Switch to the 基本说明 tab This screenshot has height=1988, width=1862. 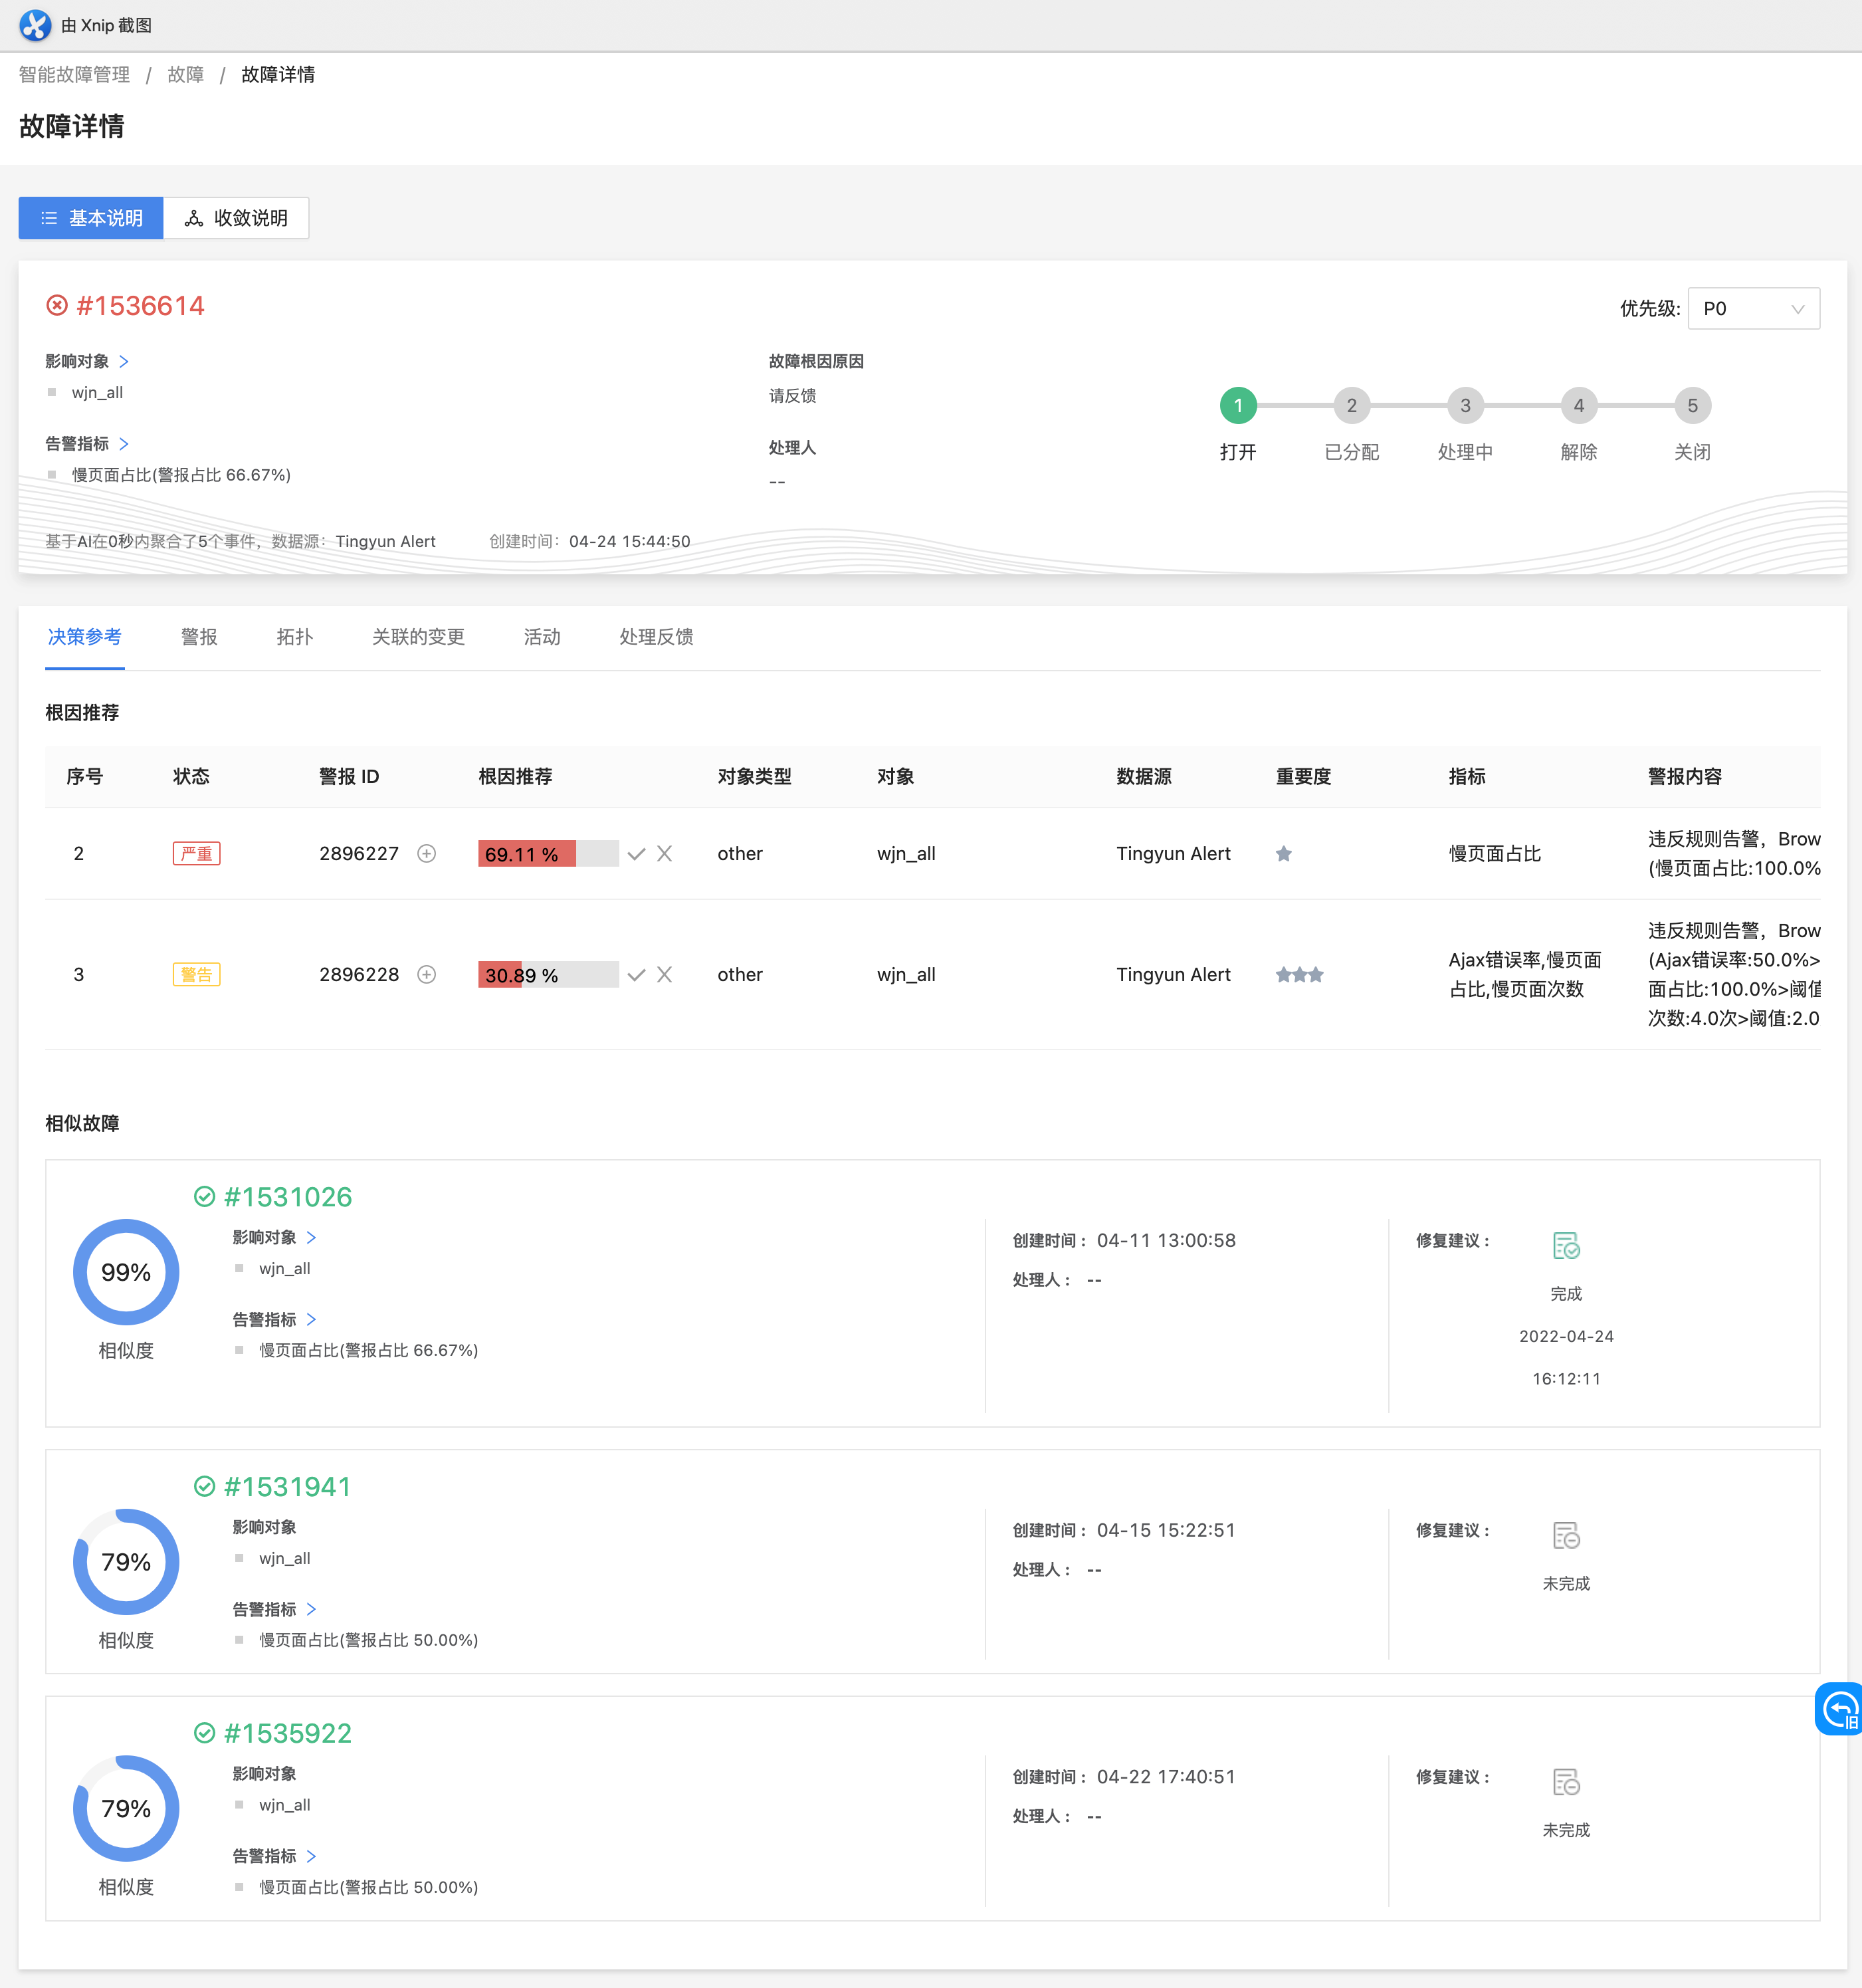91,218
